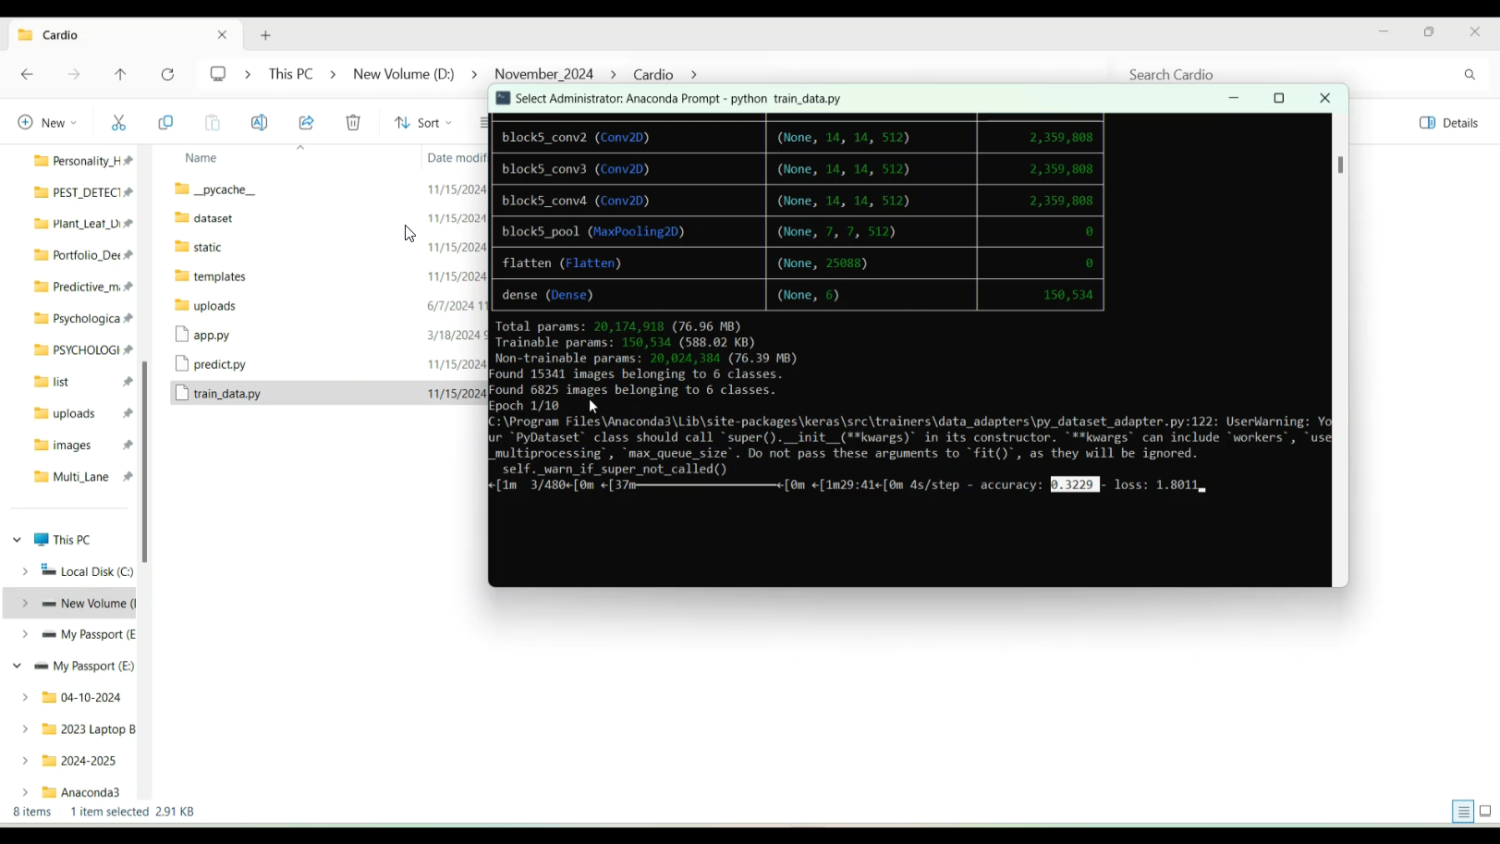Collapse the This PC tree node
Image resolution: width=1500 pixels, height=844 pixels.
click(x=17, y=540)
